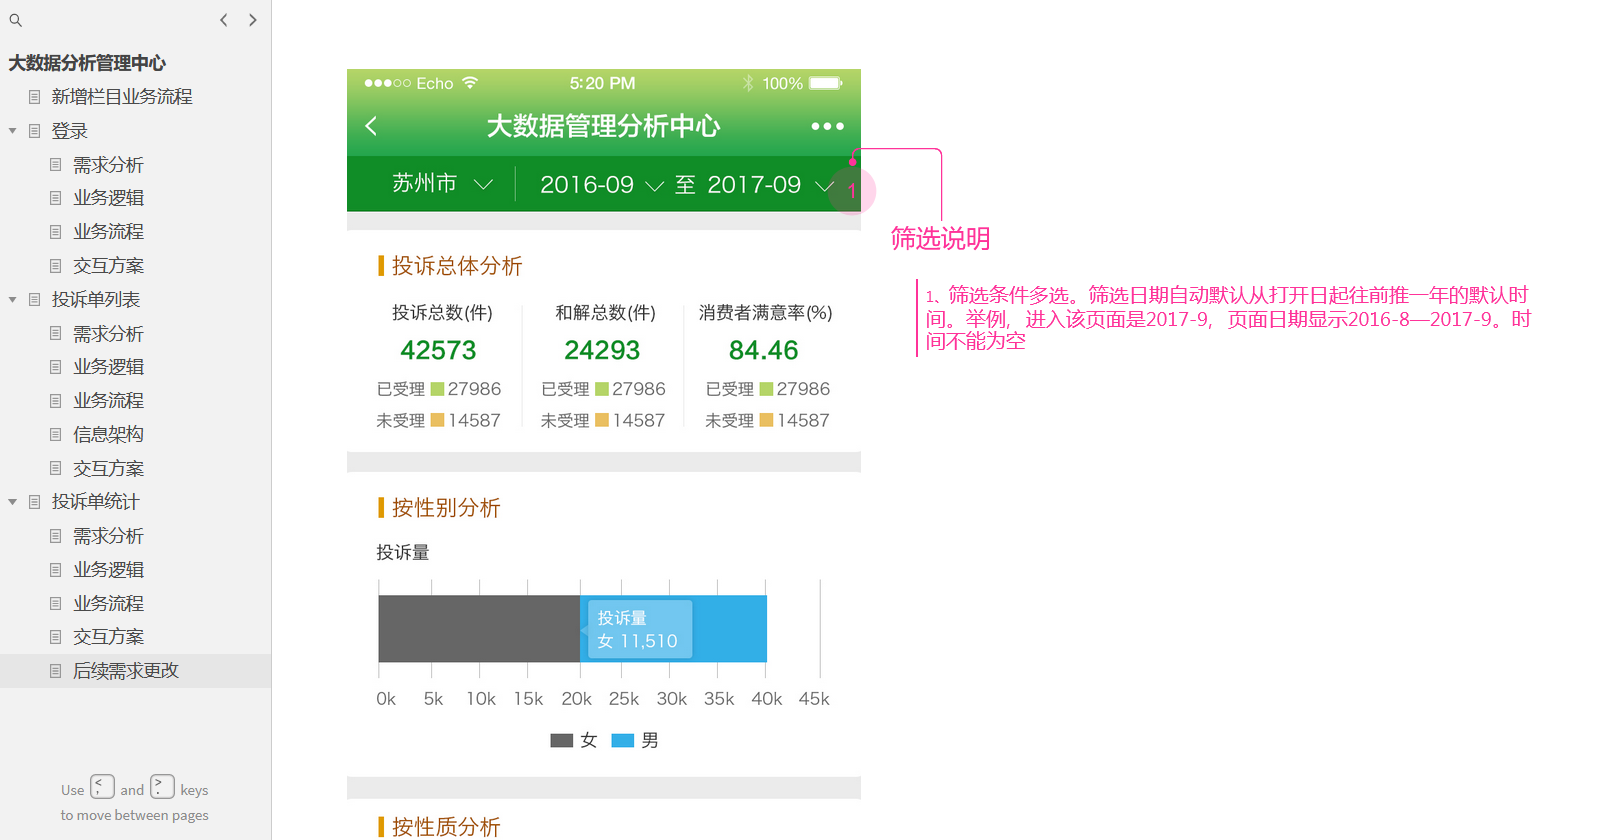Select the 后续需求更改 page
The width and height of the screenshot is (1599, 840).
tap(126, 671)
